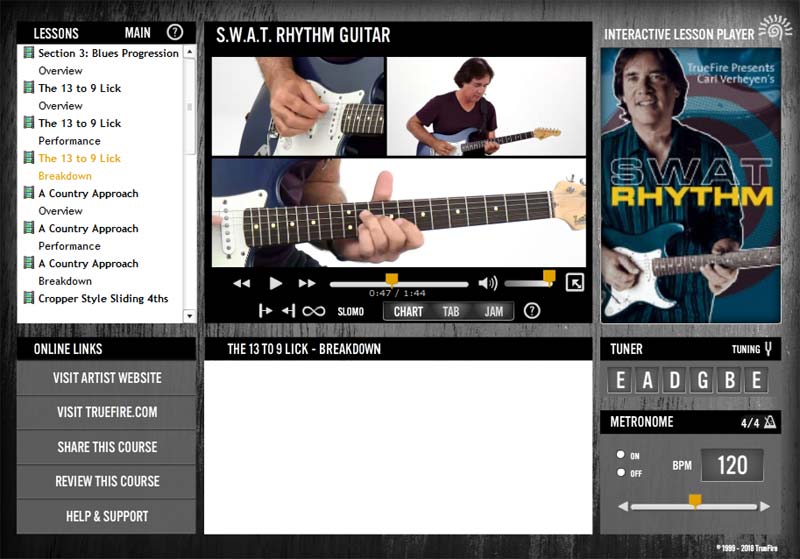
Task: Open the JAM track tab
Action: tap(493, 312)
